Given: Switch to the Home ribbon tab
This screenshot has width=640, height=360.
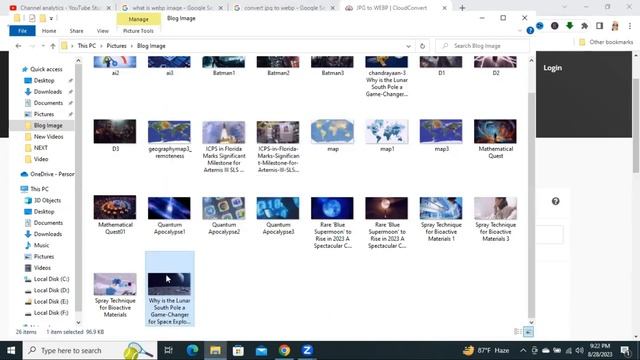Looking at the screenshot, I should 49,31.
